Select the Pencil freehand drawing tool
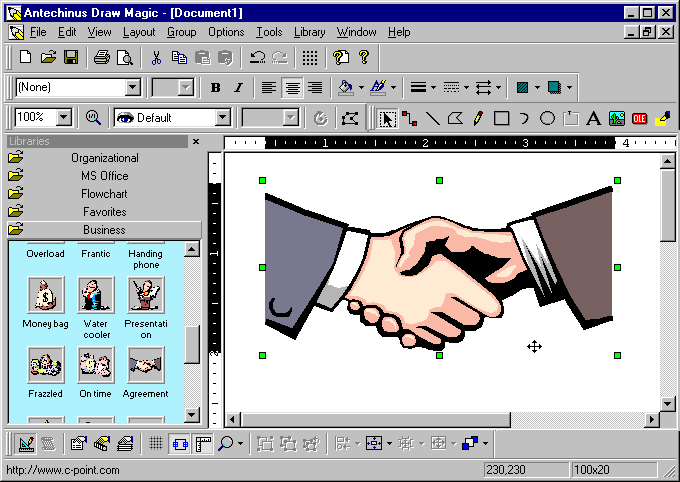680x482 pixels. 478,118
